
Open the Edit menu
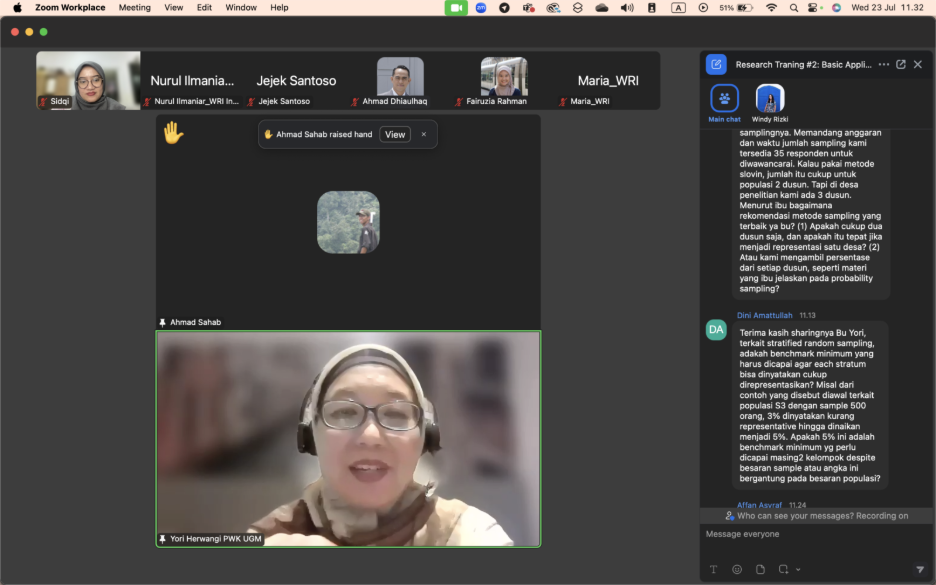pos(204,8)
